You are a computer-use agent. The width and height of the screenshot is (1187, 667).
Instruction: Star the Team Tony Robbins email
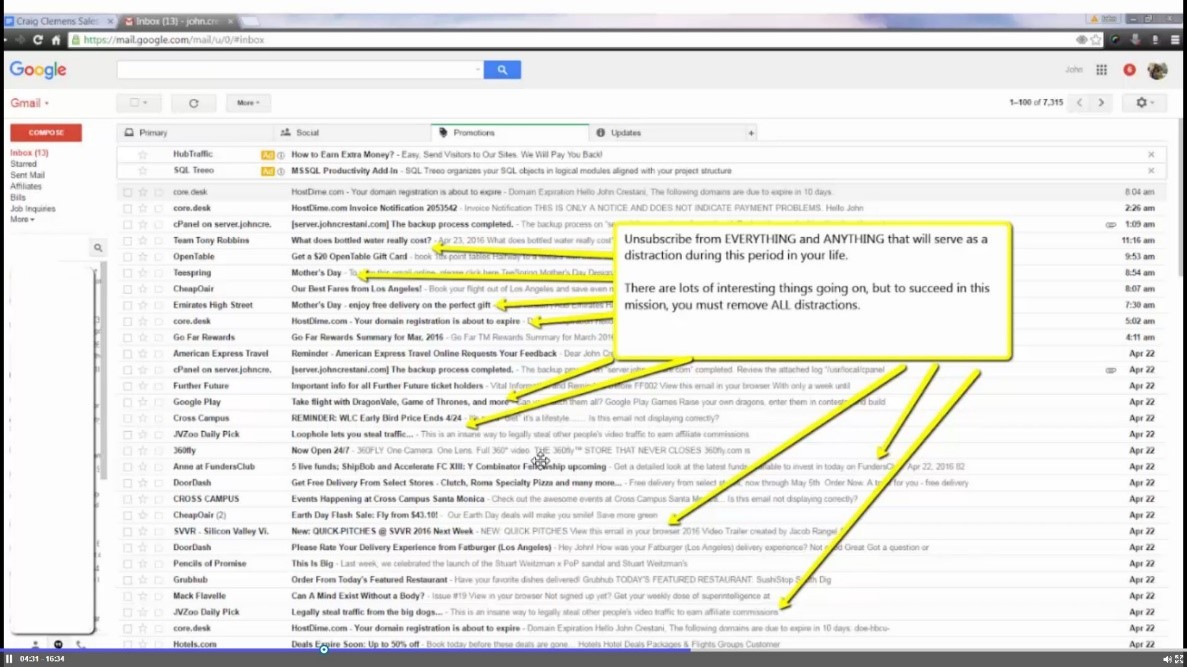click(x=142, y=241)
